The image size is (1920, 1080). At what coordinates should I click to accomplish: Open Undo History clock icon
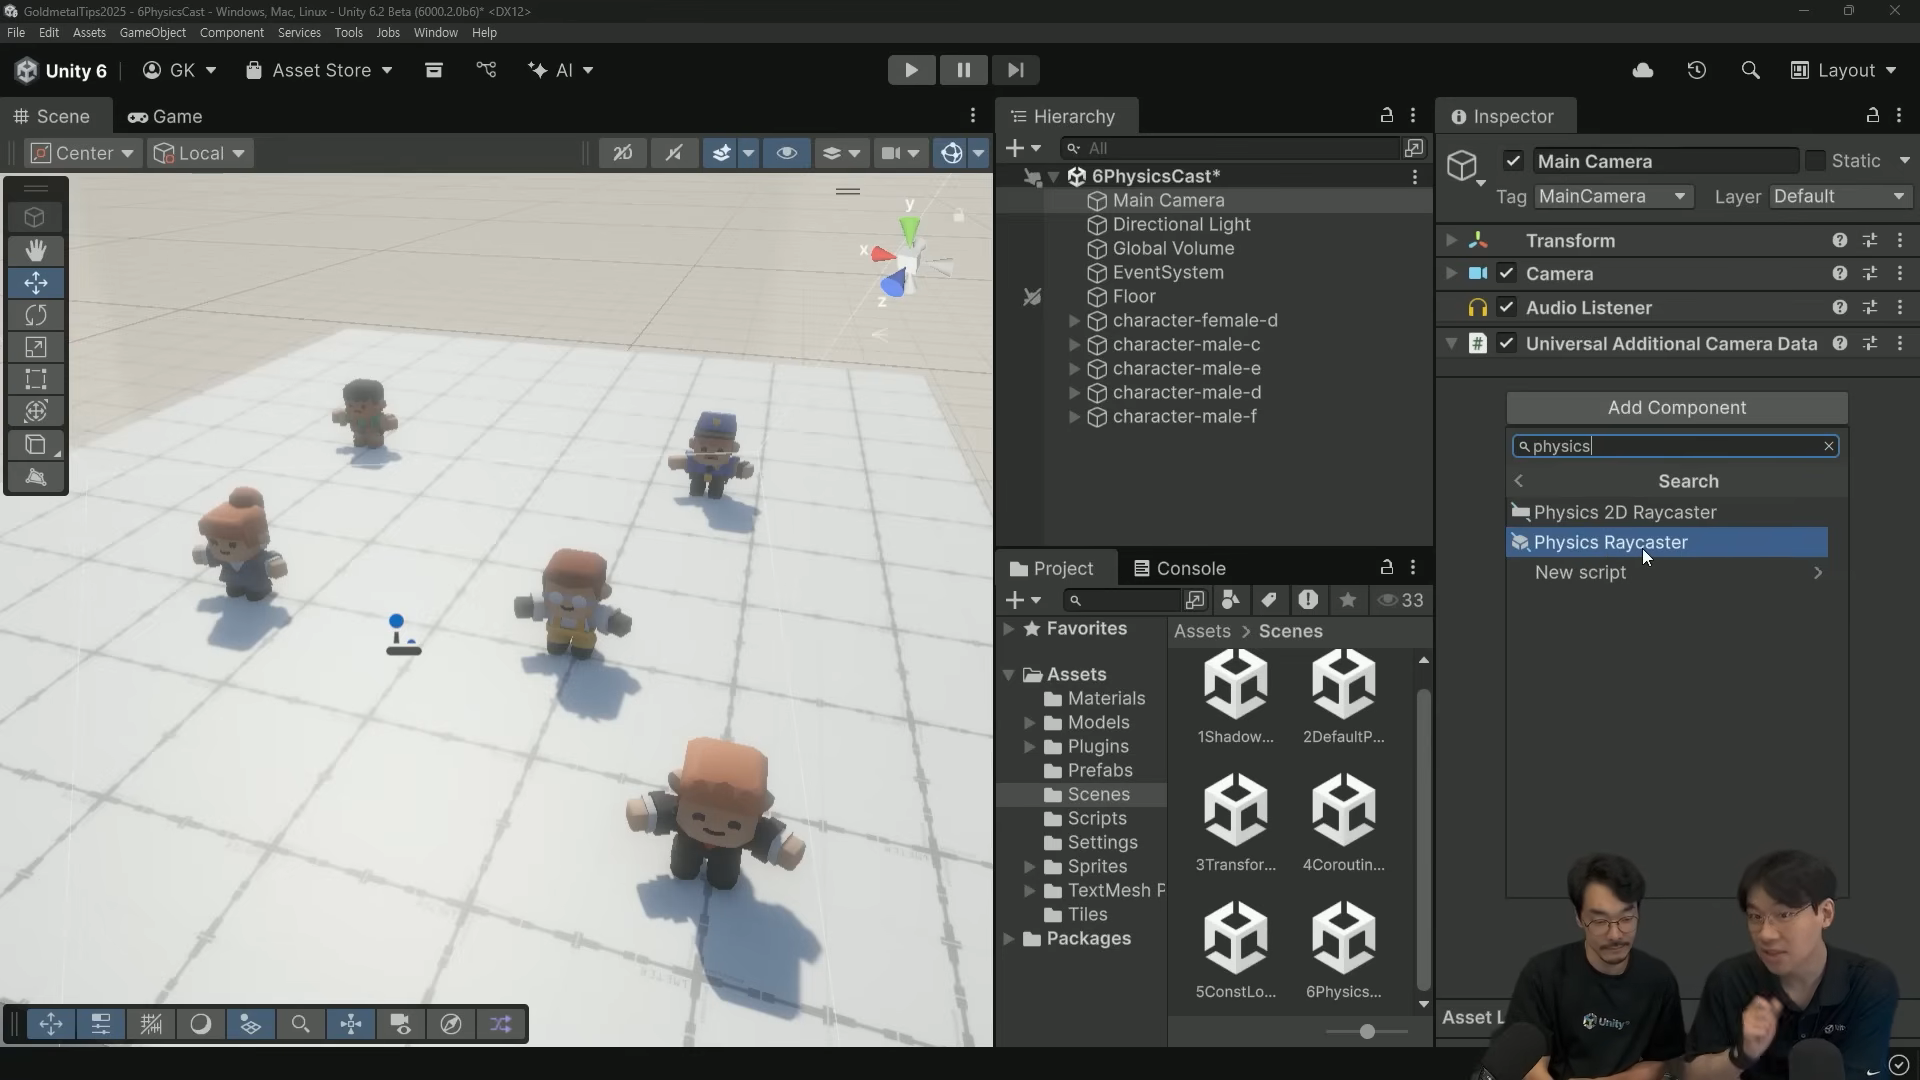coord(1696,70)
